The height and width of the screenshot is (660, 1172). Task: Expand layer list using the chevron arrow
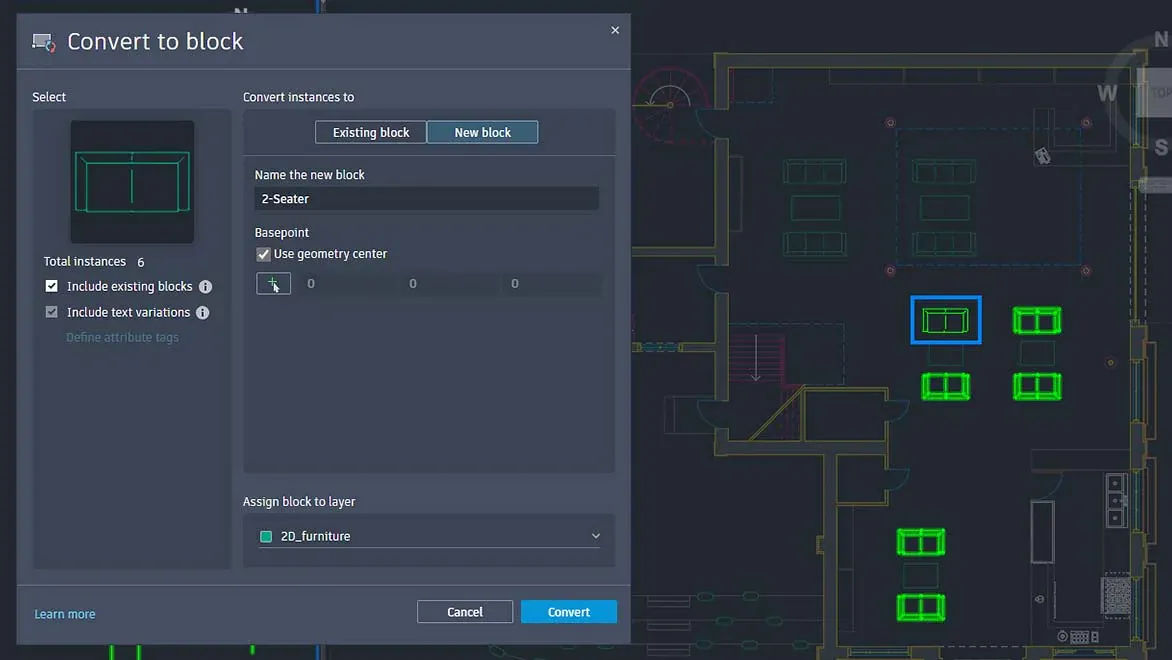[595, 536]
